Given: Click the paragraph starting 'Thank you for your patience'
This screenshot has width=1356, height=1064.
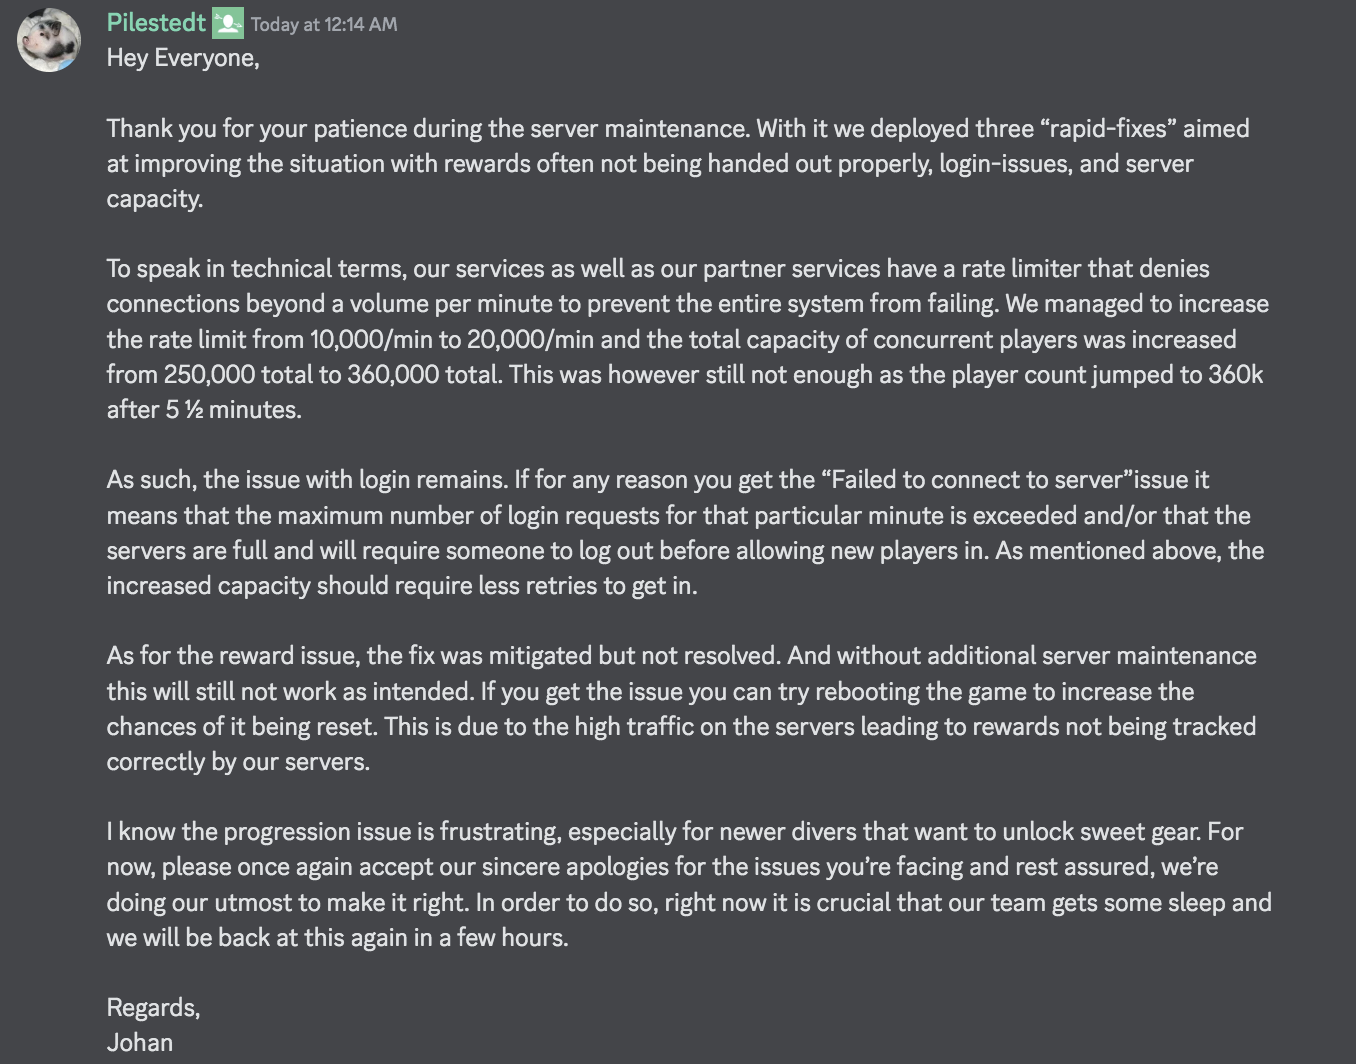Looking at the screenshot, I should click(678, 164).
